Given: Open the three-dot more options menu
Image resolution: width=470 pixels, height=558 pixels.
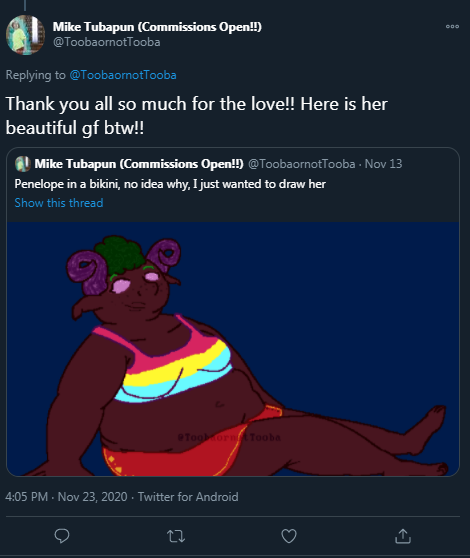Looking at the screenshot, I should point(452,26).
